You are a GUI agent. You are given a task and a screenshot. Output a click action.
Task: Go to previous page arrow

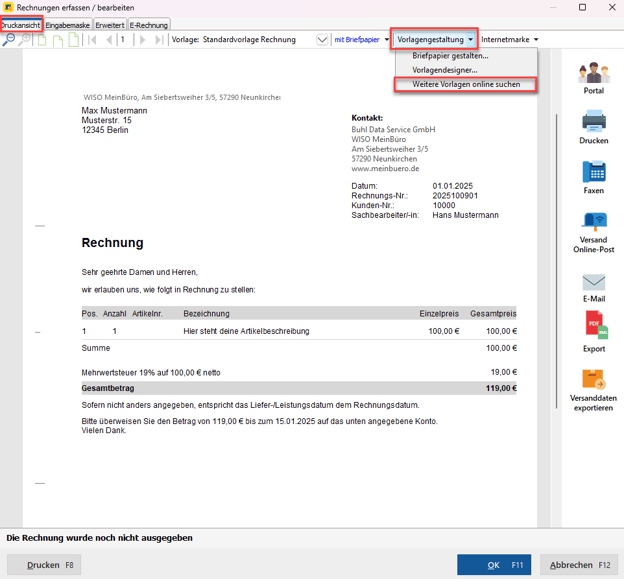(x=109, y=40)
